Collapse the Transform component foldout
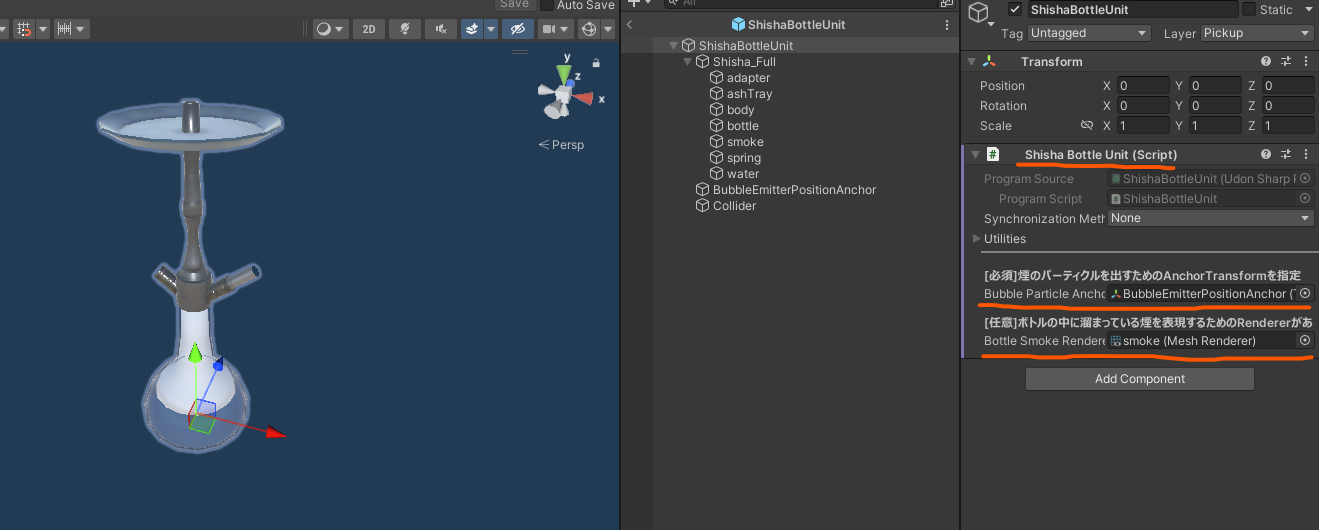Screen dimensions: 1319x530 pos(972,62)
